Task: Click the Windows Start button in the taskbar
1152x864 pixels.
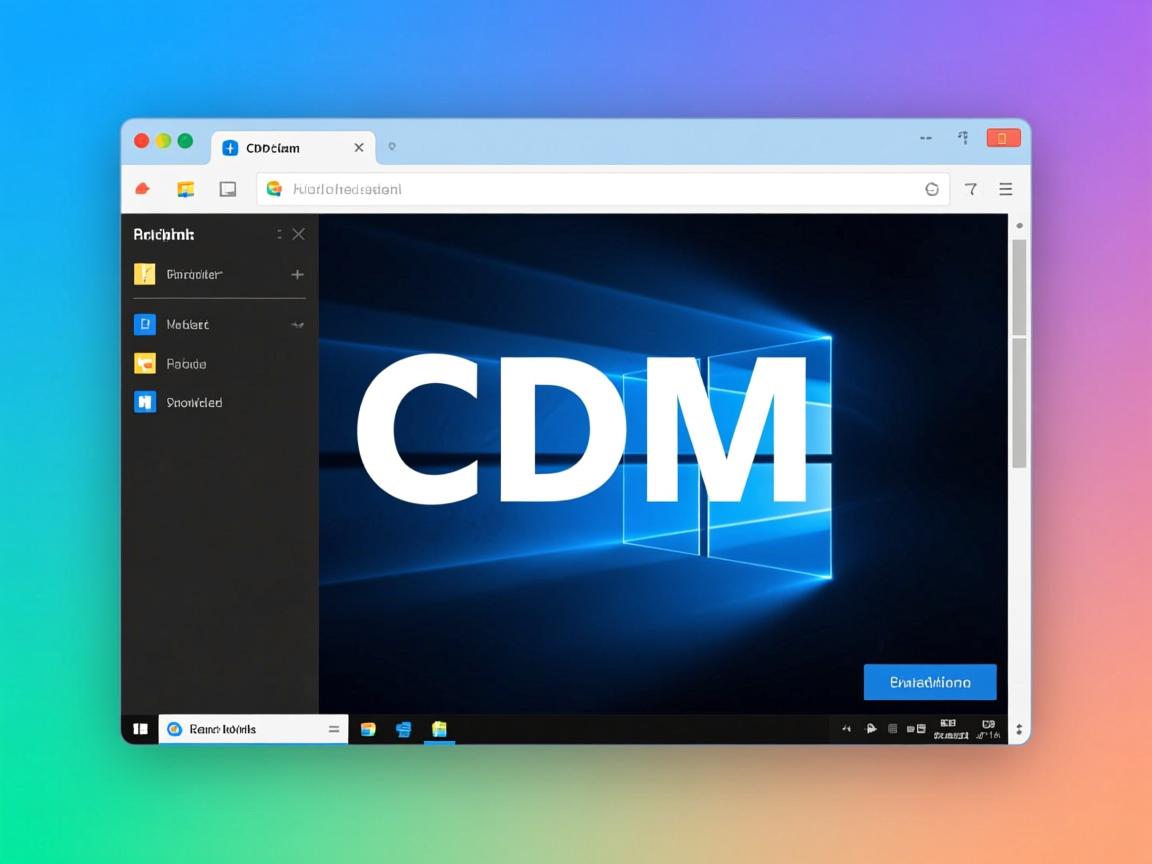Action: coord(141,729)
